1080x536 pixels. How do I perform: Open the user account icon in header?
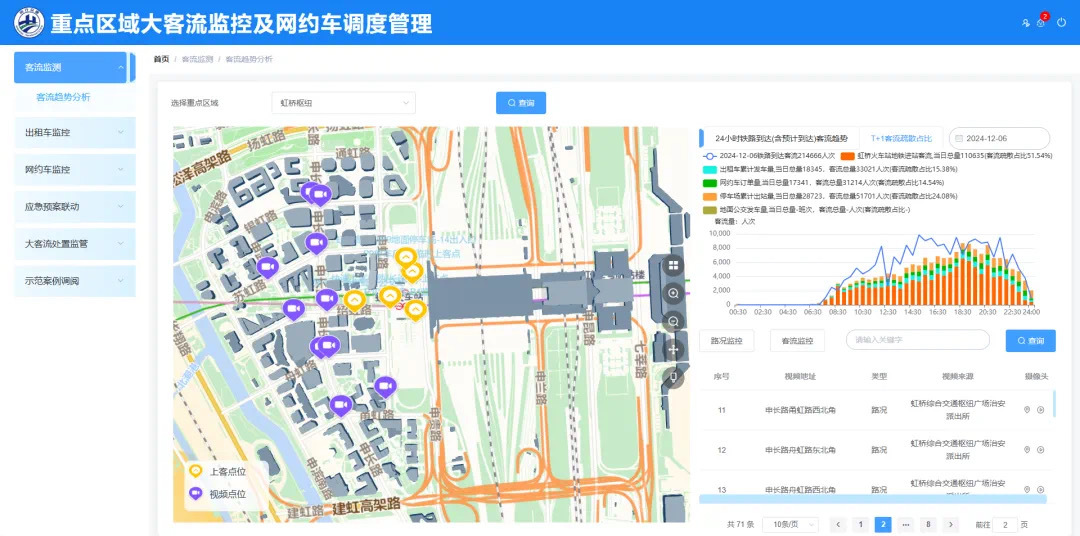coord(1026,23)
